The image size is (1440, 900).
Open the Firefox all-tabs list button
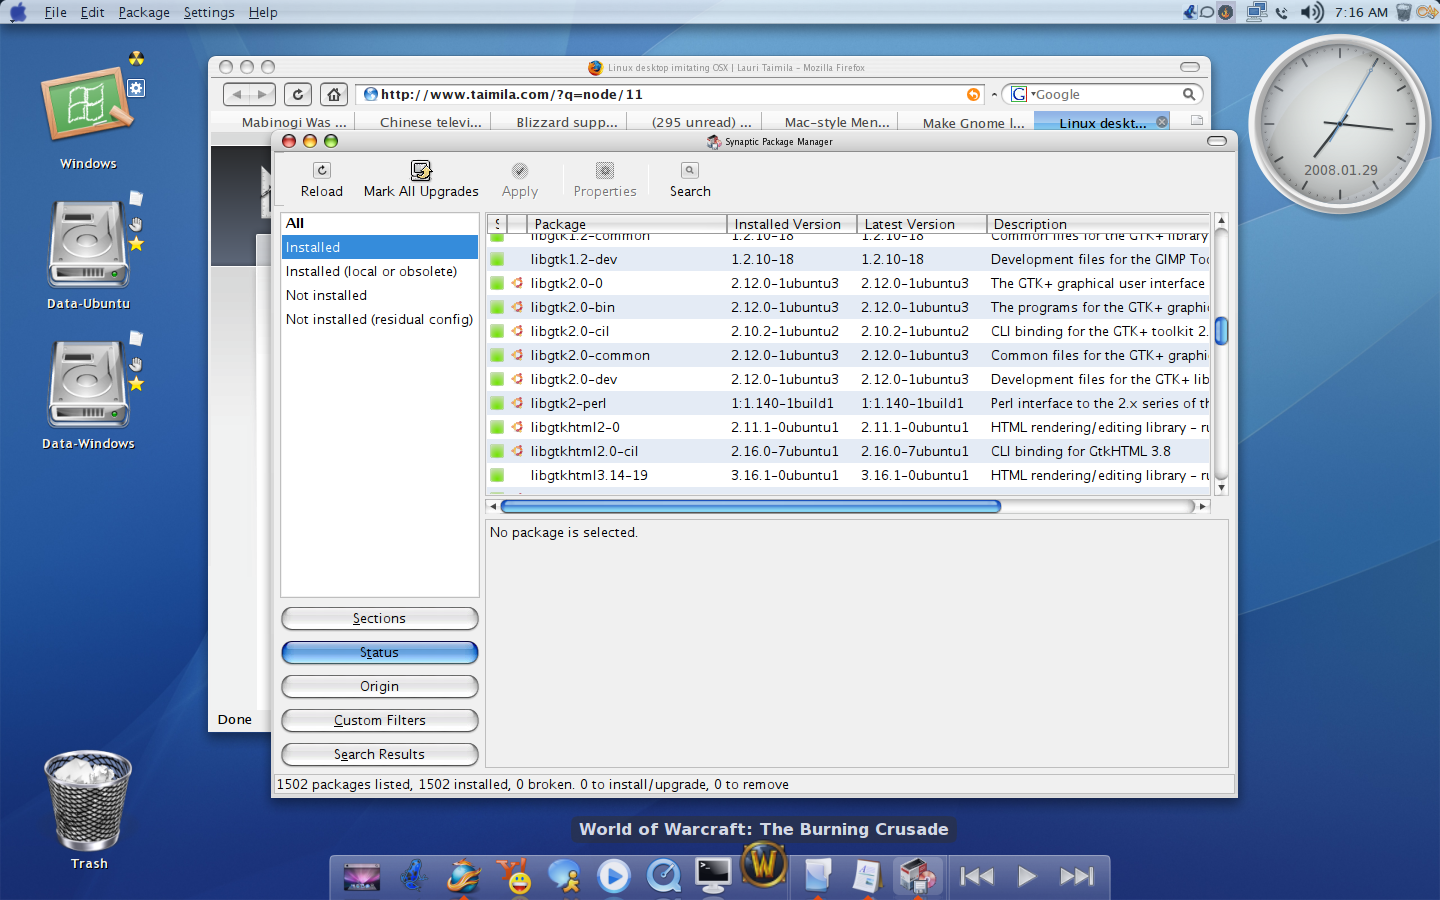pyautogui.click(x=1197, y=121)
